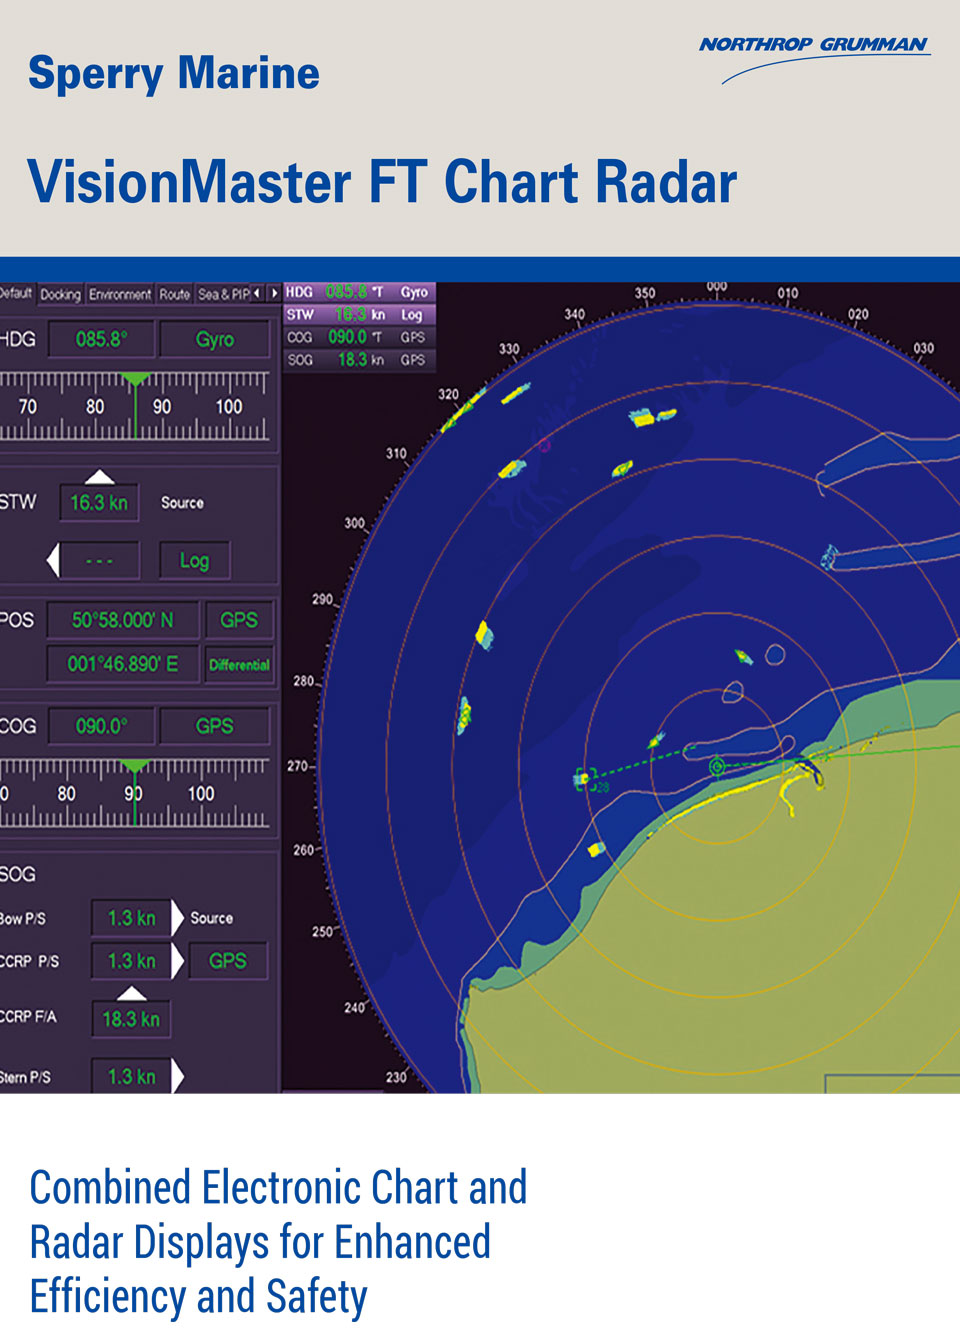Click the Source label next to STW
The image size is (960, 1334).
point(182,503)
